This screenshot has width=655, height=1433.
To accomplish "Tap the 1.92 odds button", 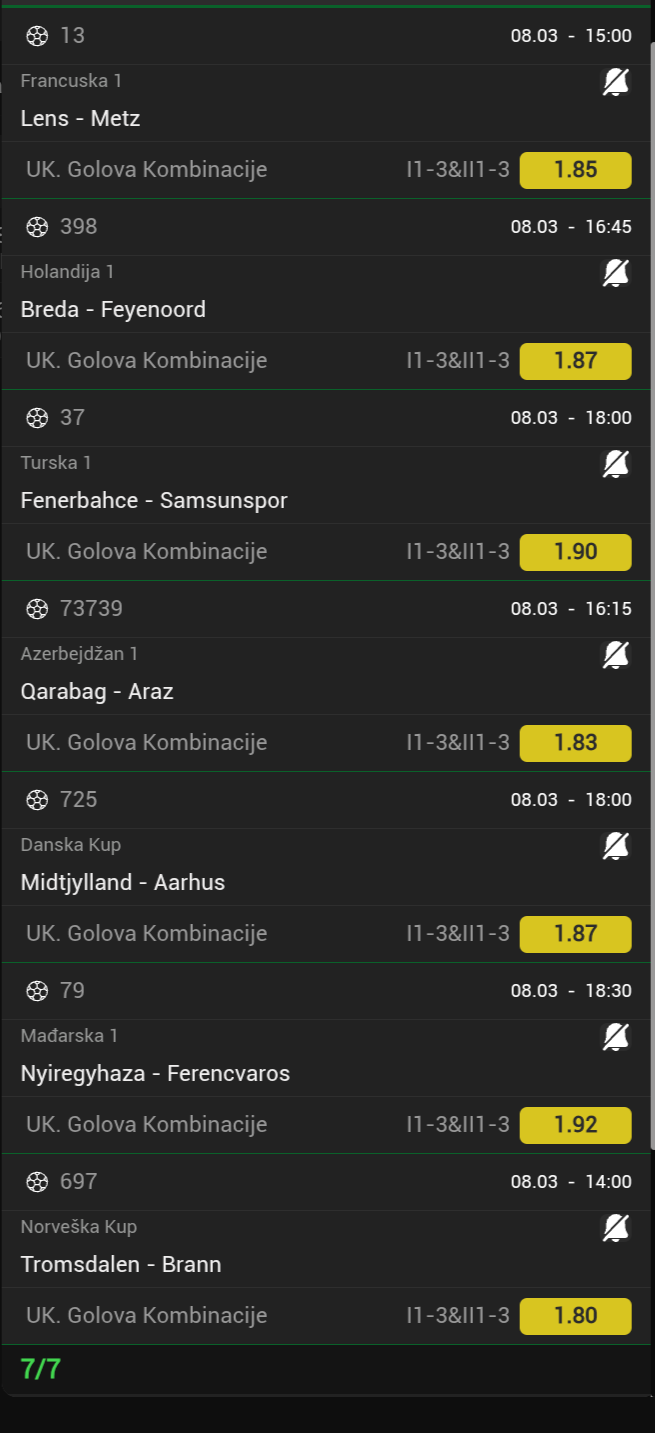I will [x=575, y=1125].
